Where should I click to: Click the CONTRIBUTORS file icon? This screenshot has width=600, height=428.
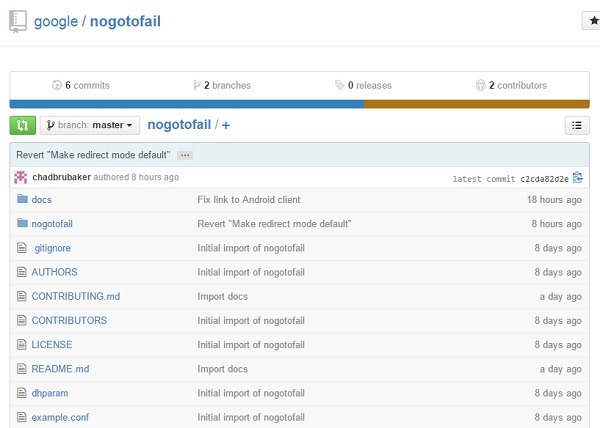pyautogui.click(x=22, y=320)
